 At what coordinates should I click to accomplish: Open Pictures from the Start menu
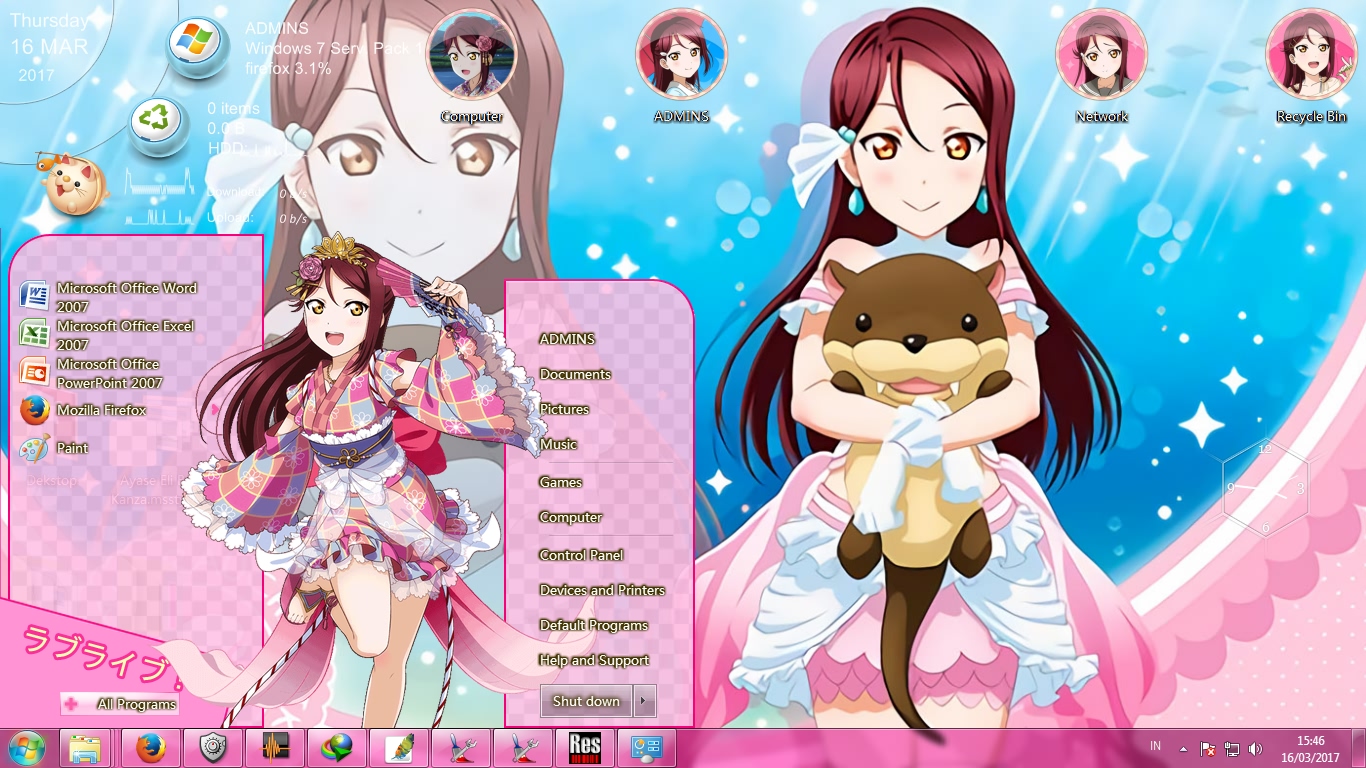[564, 409]
